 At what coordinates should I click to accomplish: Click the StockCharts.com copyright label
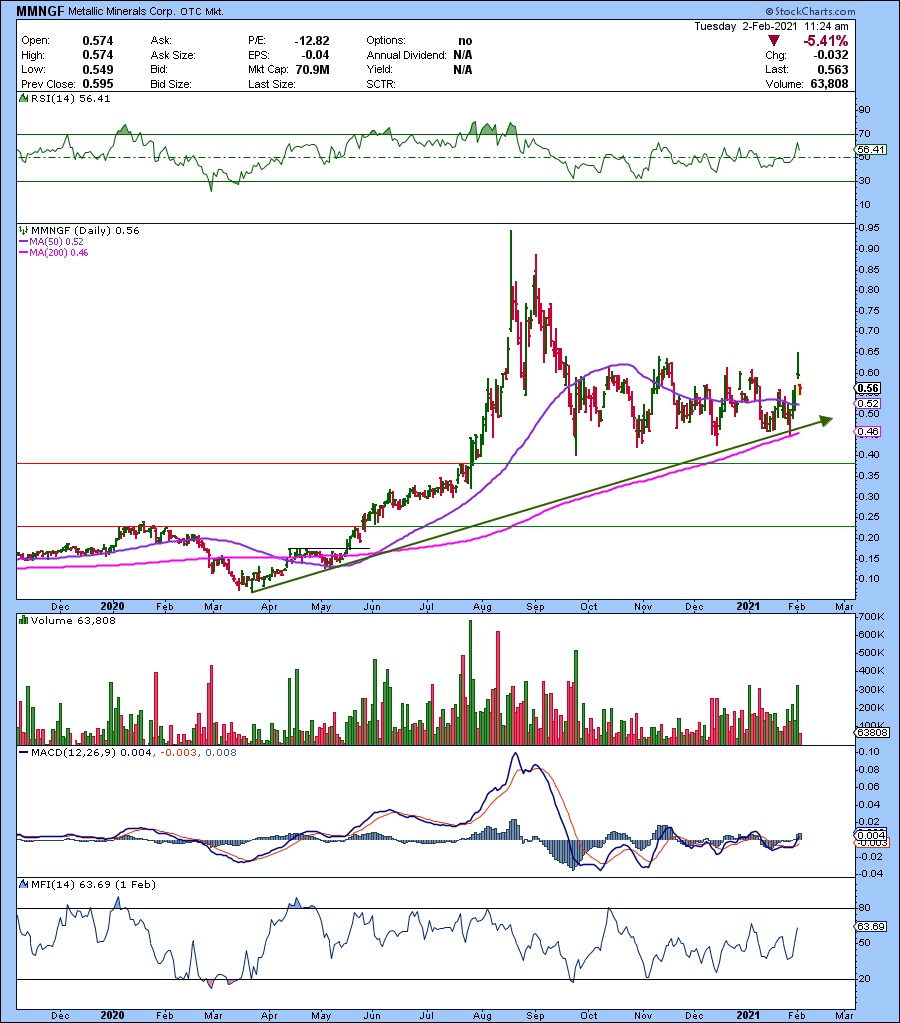pos(810,11)
